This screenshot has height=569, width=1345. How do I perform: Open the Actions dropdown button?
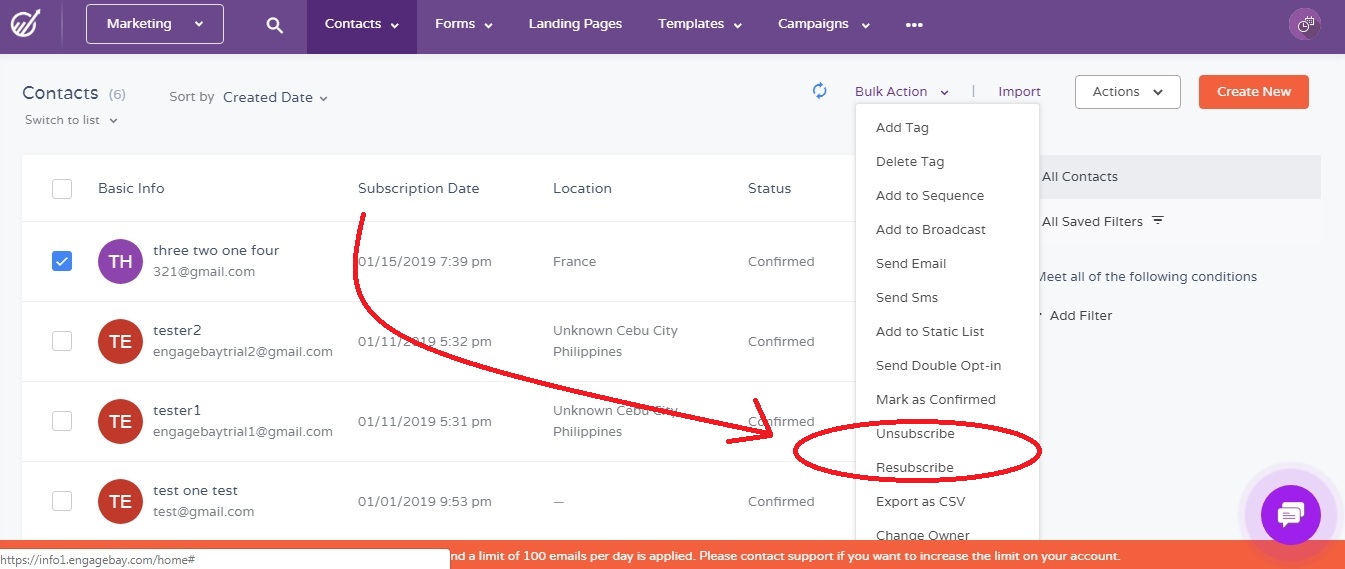point(1127,91)
